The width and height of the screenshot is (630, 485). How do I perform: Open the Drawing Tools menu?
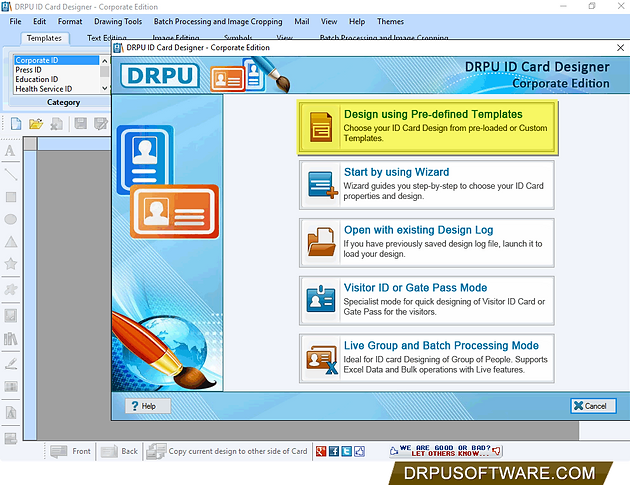[118, 21]
